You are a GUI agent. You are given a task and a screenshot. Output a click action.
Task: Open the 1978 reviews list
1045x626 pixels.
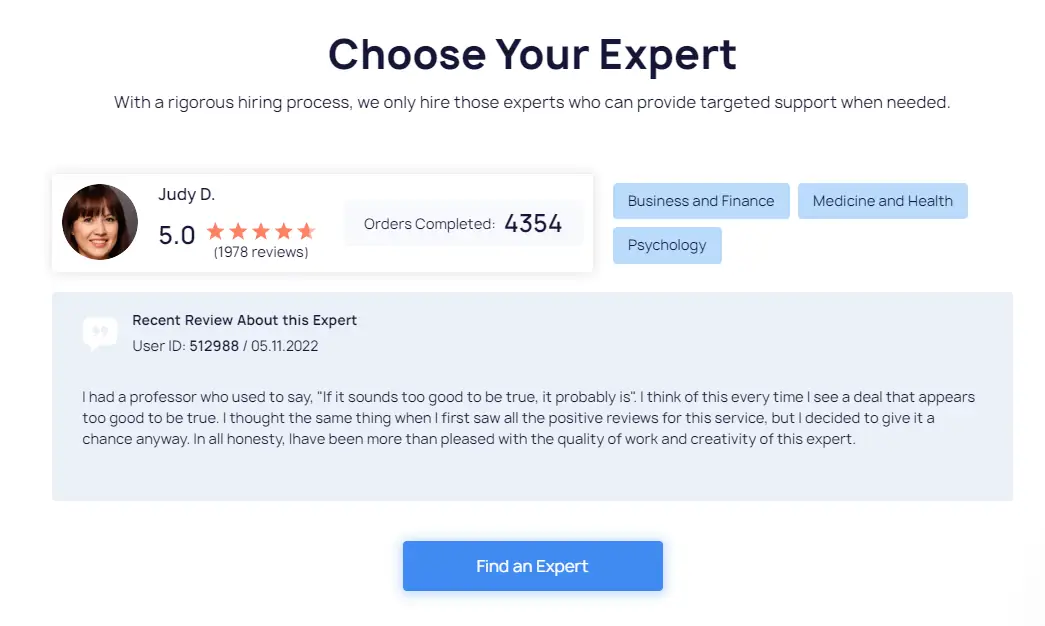point(261,252)
